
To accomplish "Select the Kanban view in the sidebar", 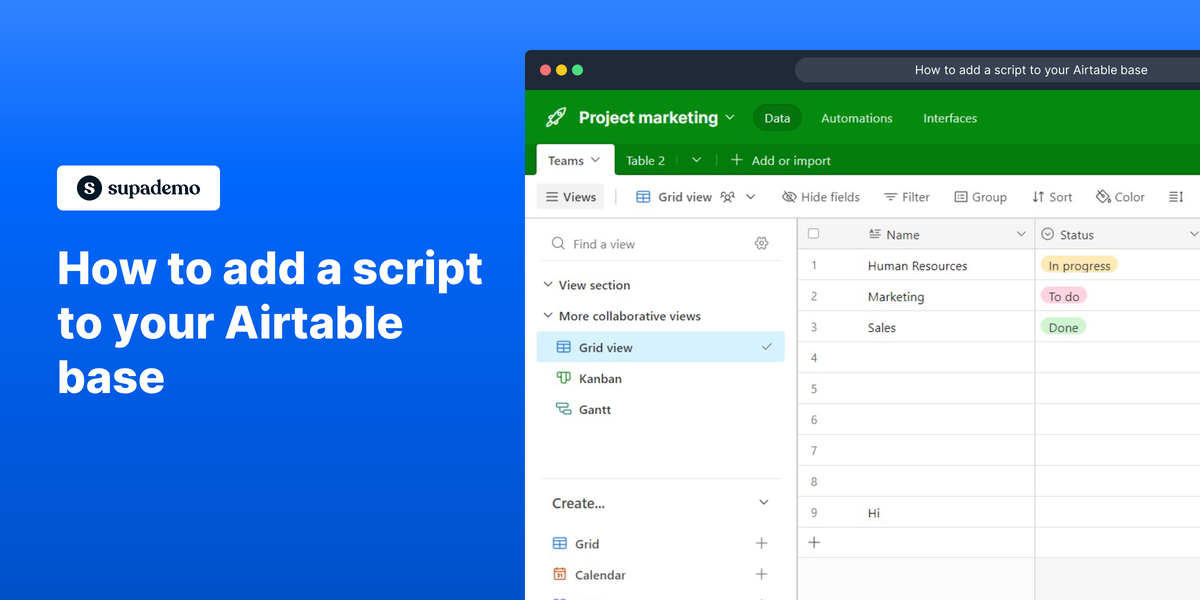I will (599, 378).
